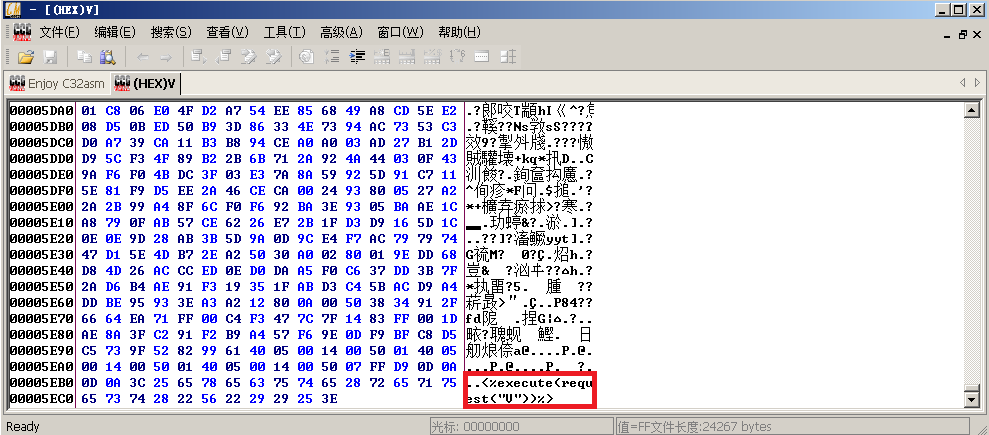Click the round disc toolbar icon

(x=307, y=57)
